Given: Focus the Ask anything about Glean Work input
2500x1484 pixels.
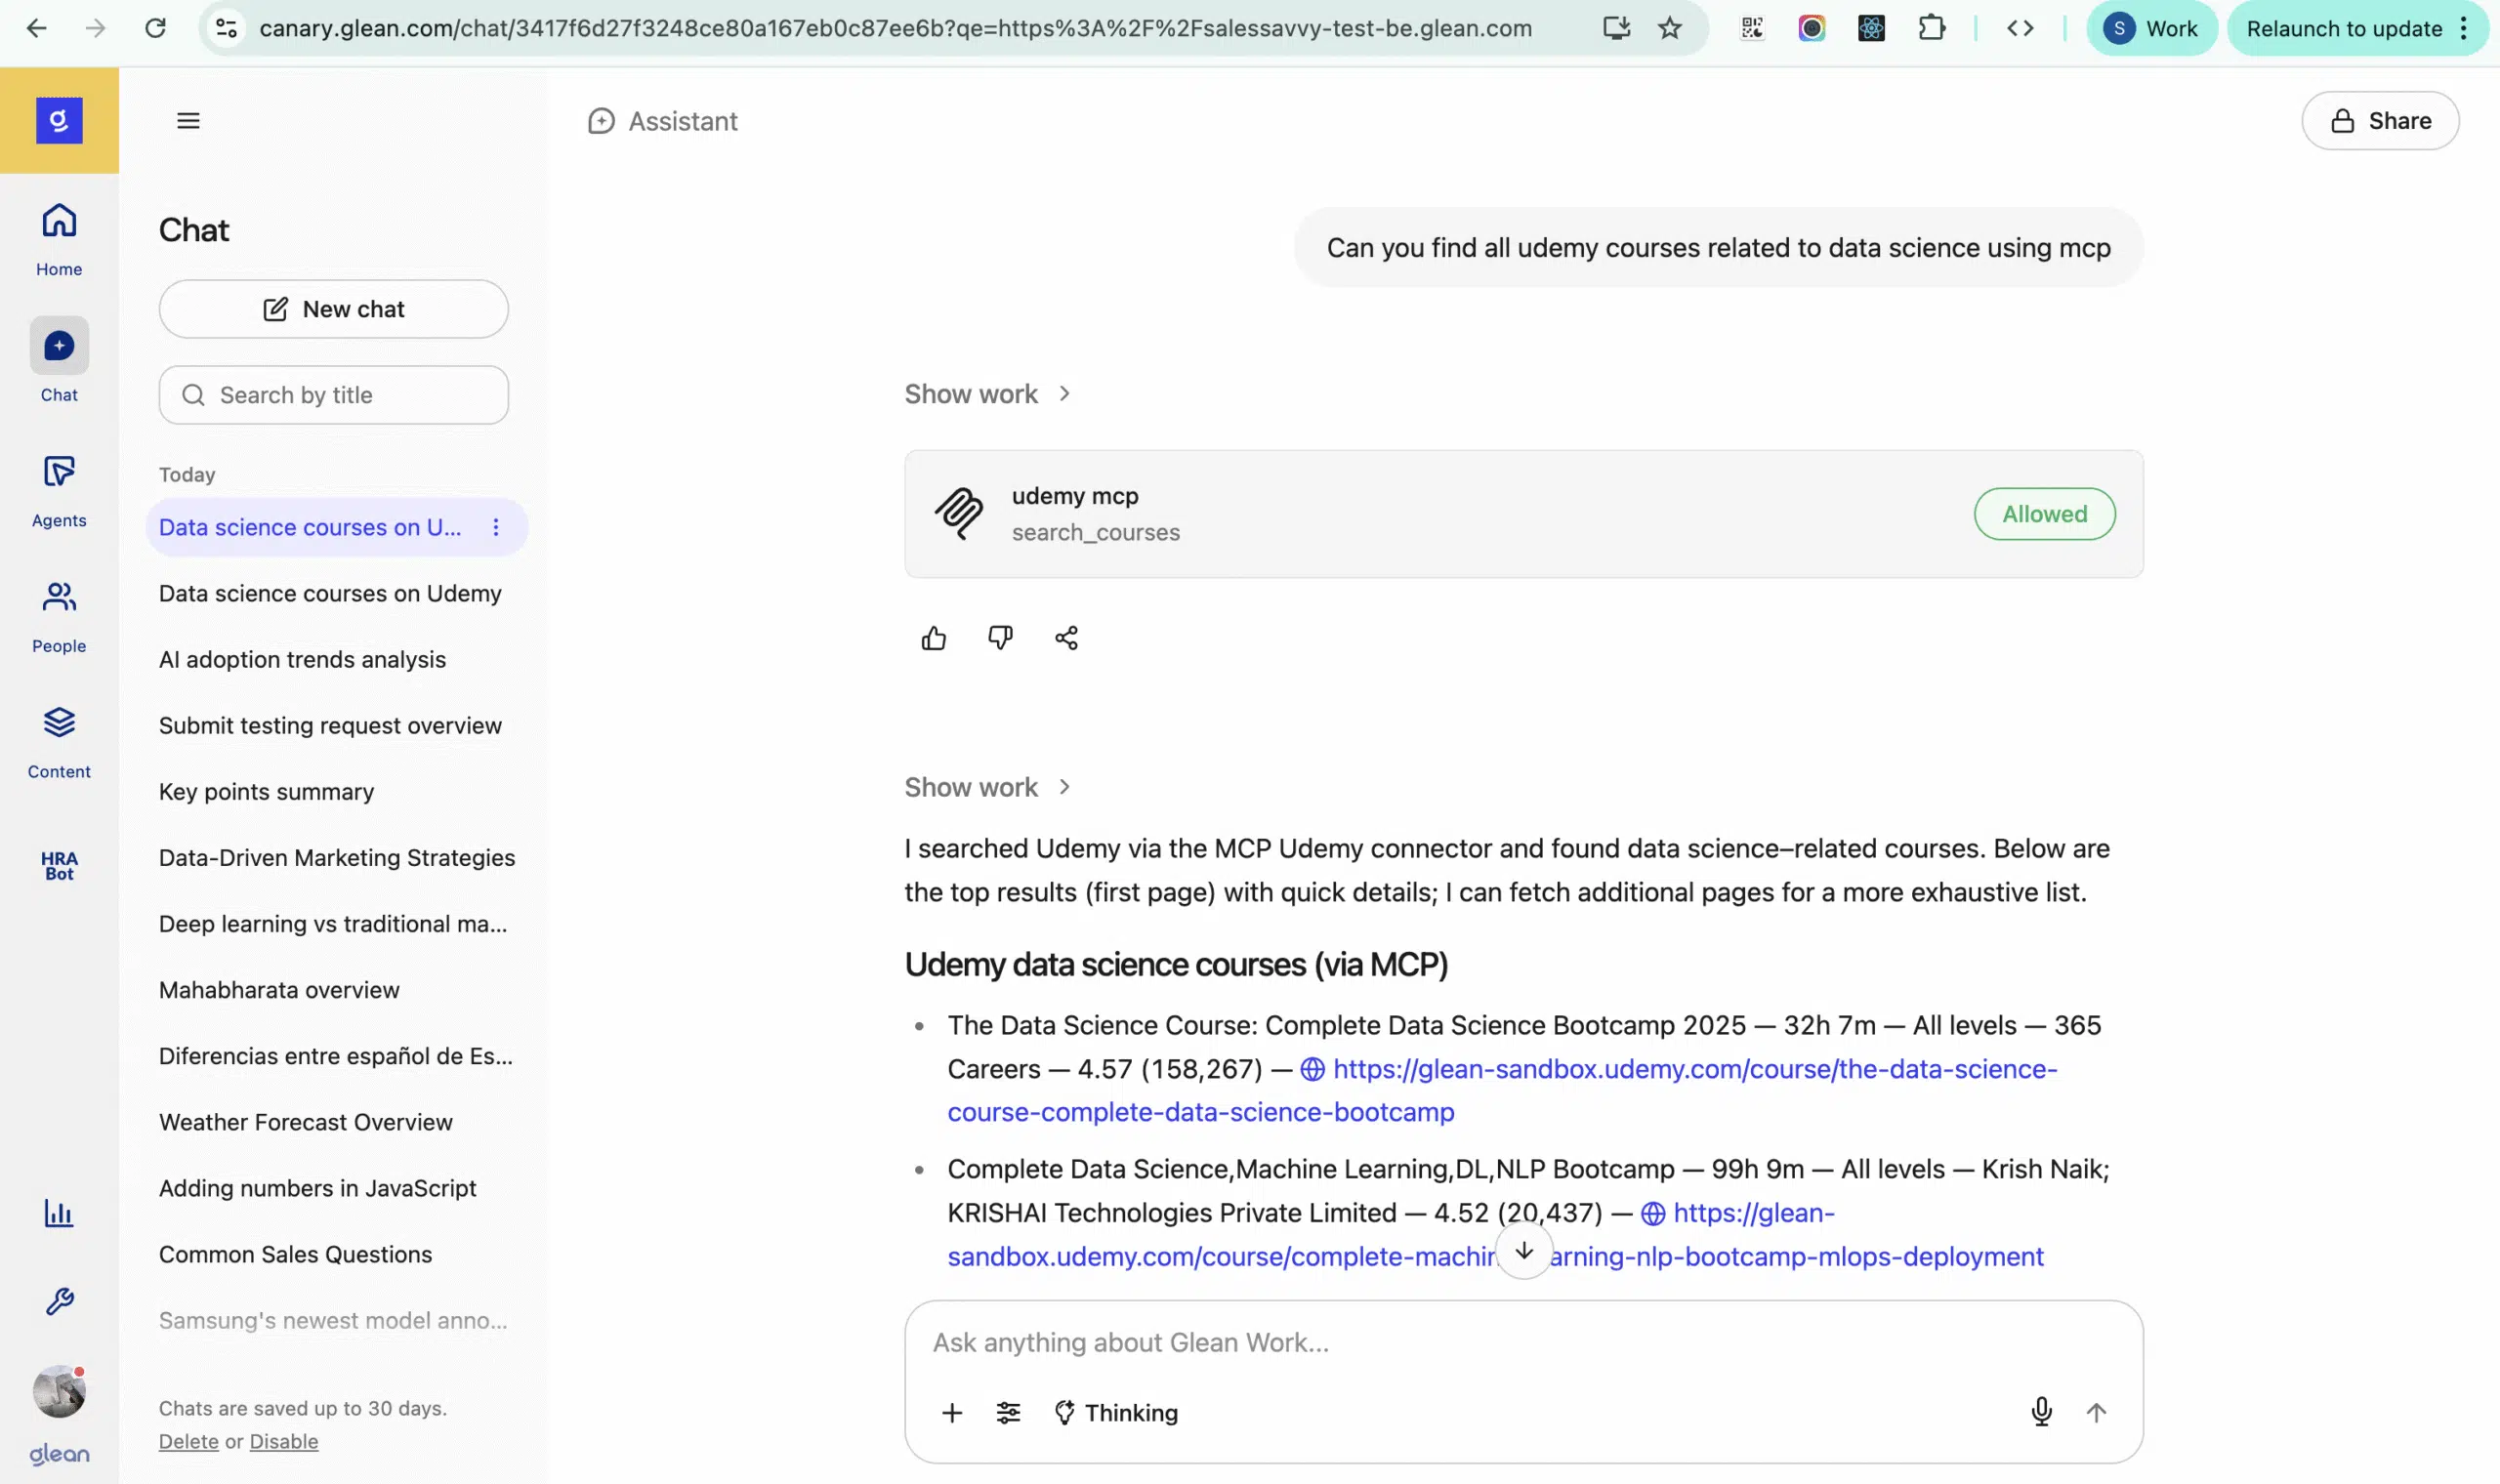Looking at the screenshot, I should pyautogui.click(x=1522, y=1342).
